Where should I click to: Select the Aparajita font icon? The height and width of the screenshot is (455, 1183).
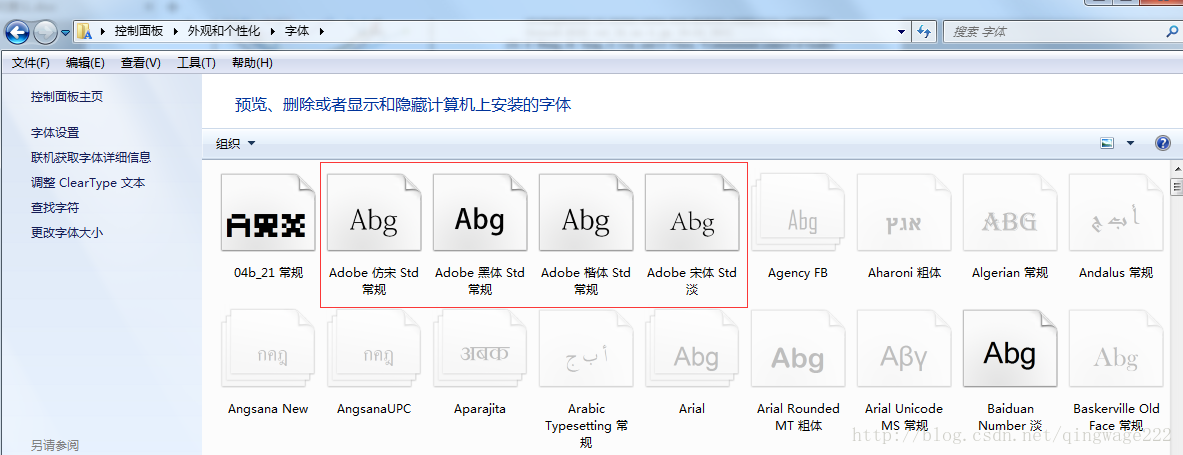point(480,349)
